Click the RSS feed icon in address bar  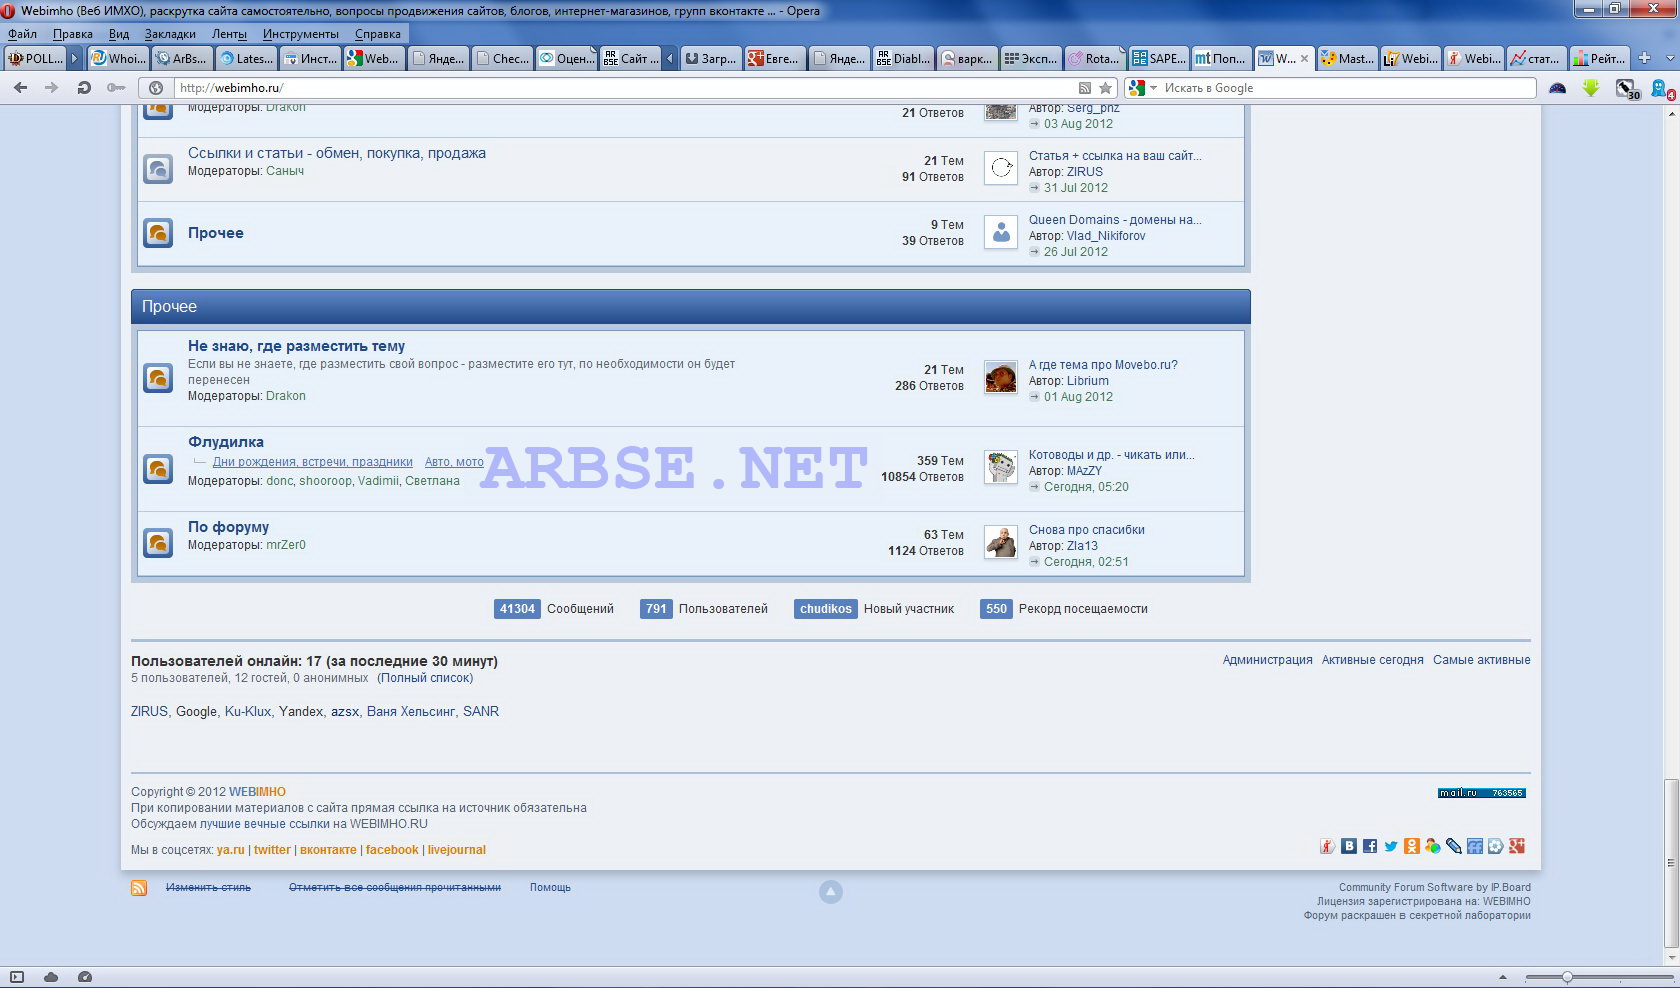(x=1085, y=88)
